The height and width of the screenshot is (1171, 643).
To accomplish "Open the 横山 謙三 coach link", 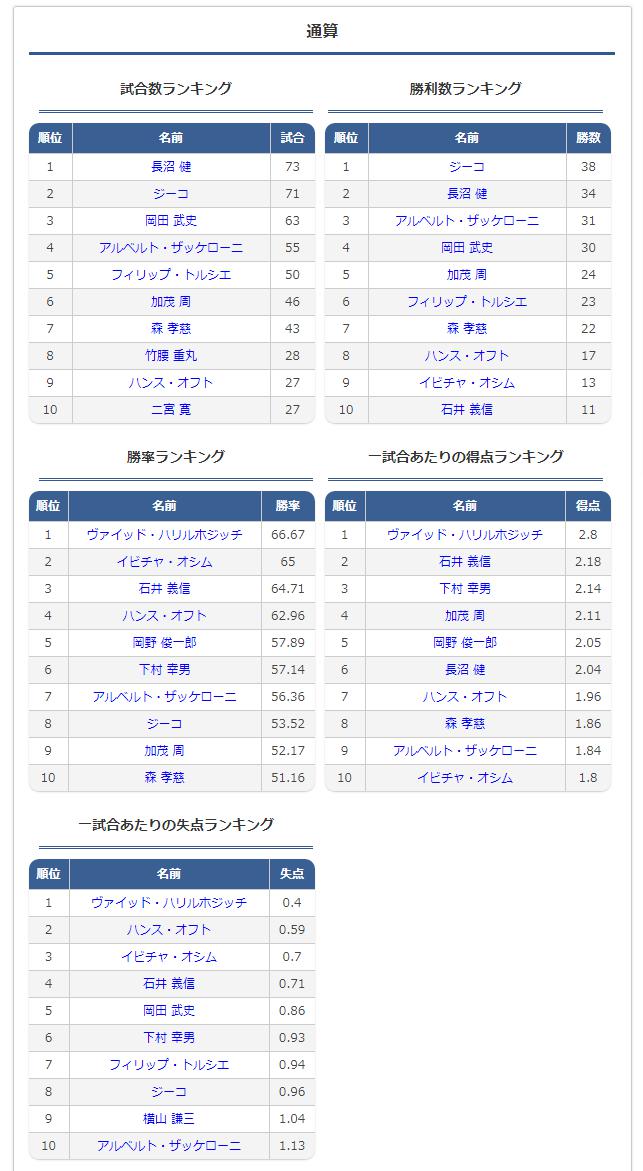I will click(169, 1118).
